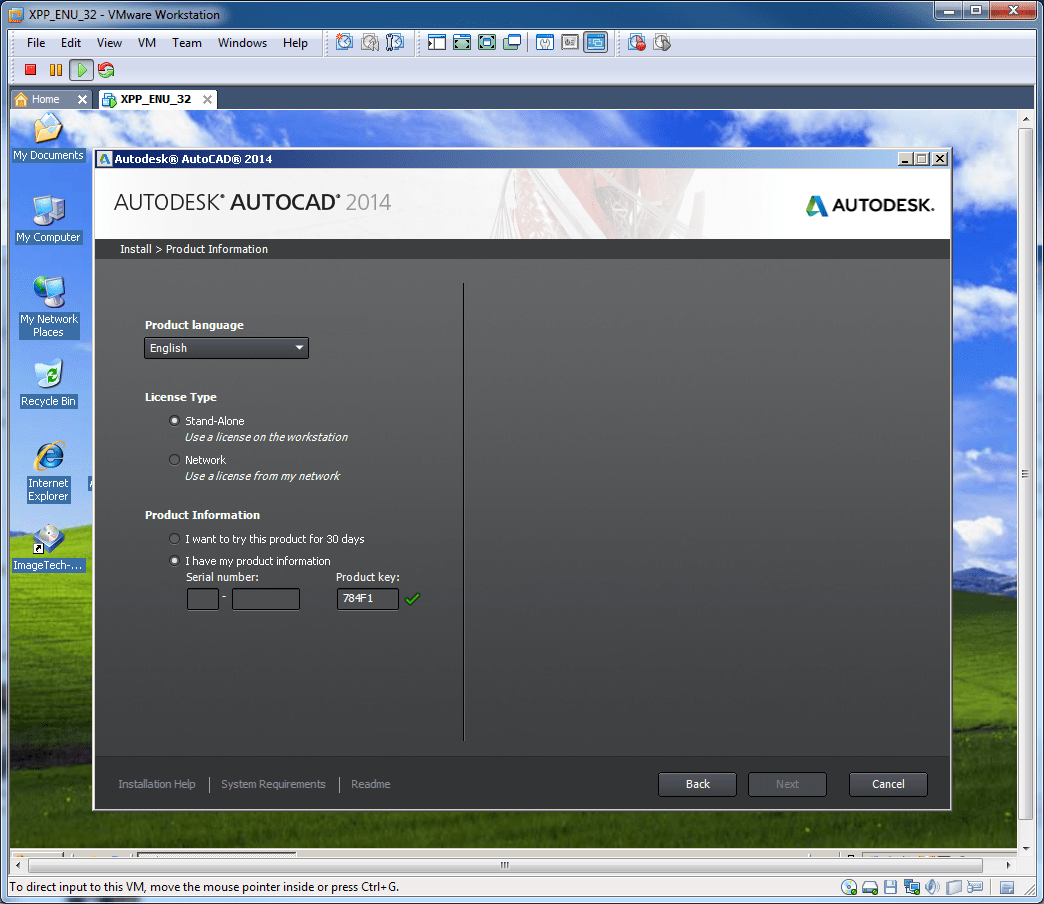Switch to the XPP_ENU_32 tab
The width and height of the screenshot is (1044, 904).
(x=155, y=99)
